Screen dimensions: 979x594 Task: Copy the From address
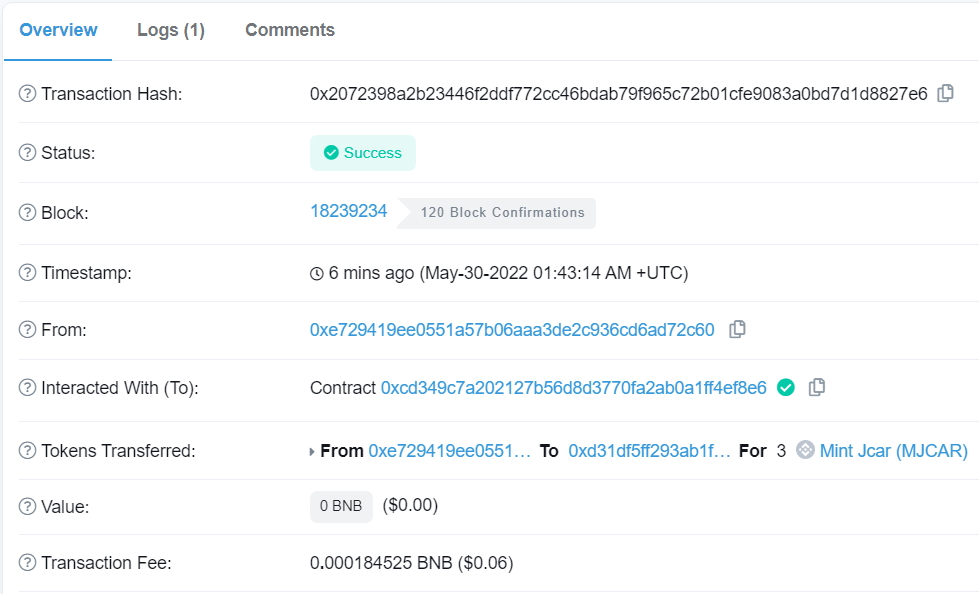[x=737, y=329]
